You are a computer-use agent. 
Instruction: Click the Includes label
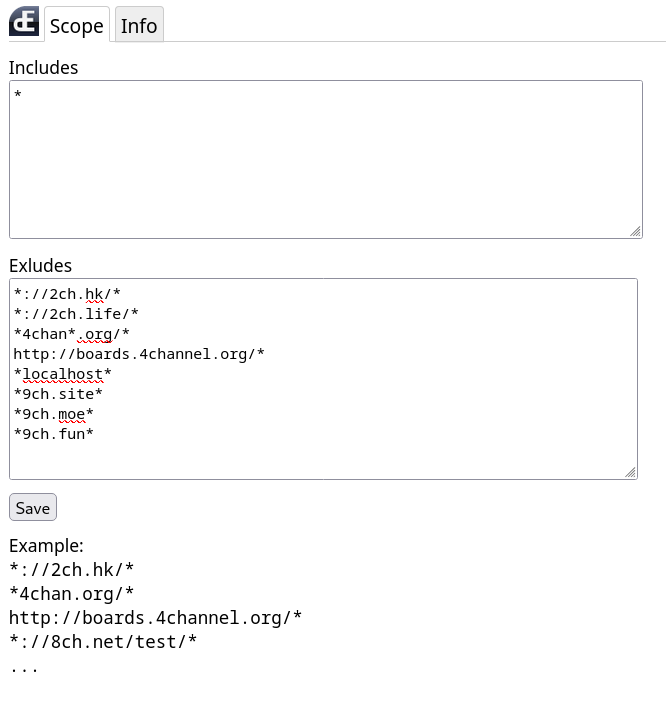click(x=43, y=68)
